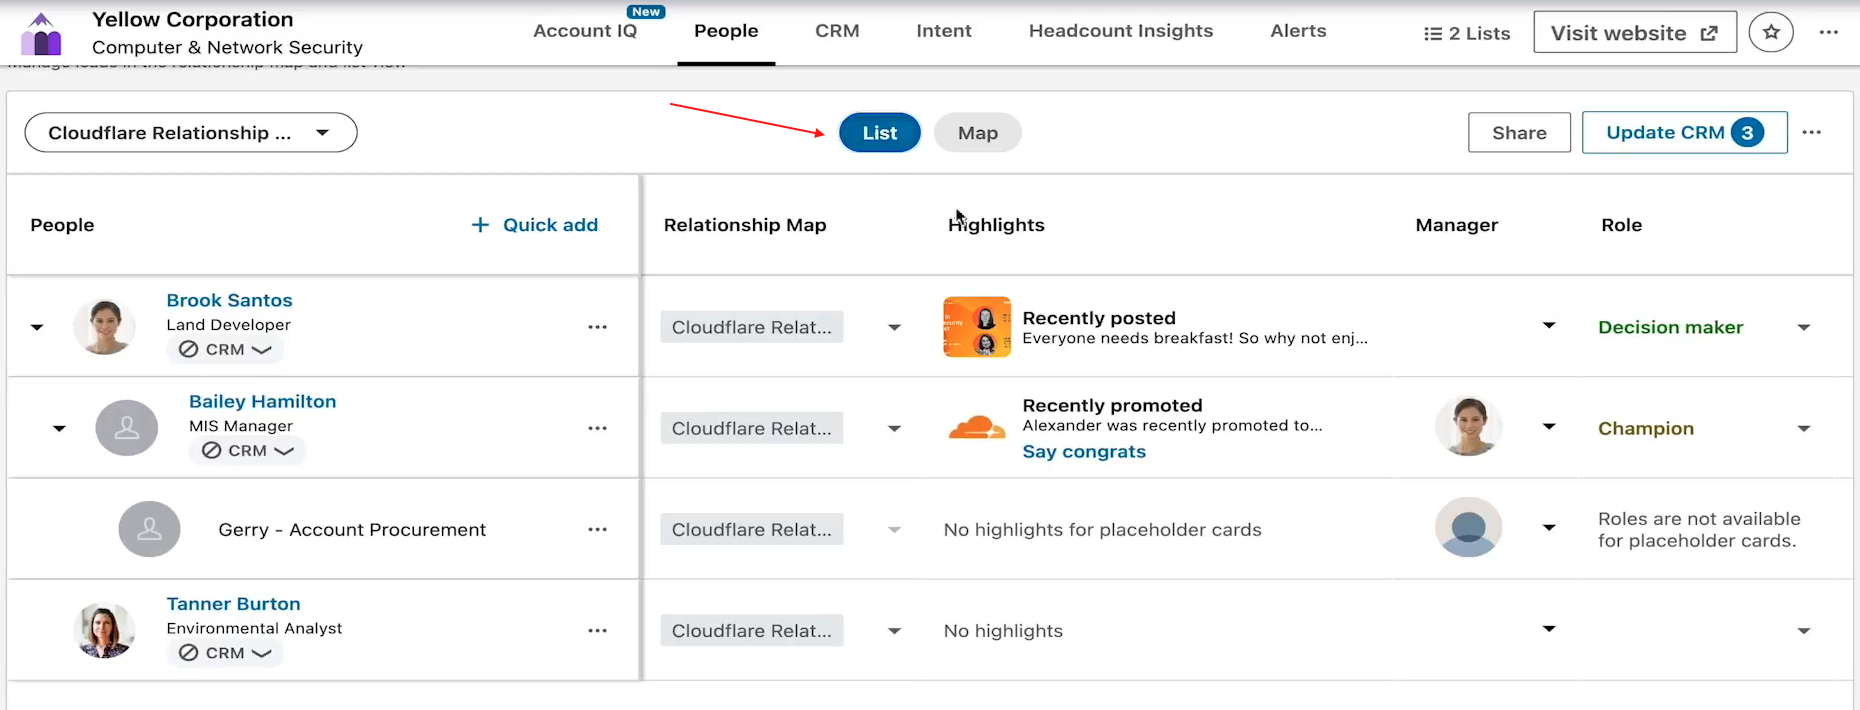Open more options for Tanner Burton row
The width and height of the screenshot is (1860, 710).
coord(597,631)
